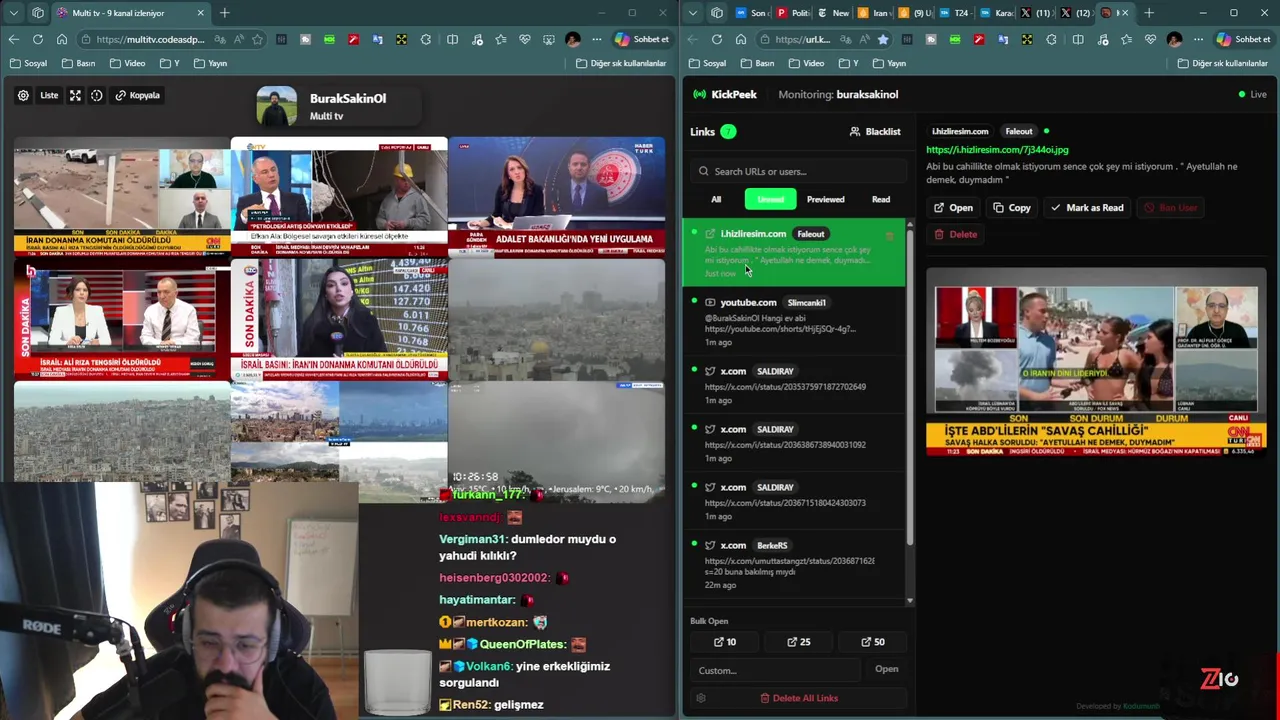Click Sohbet et Copilot button in left browser
This screenshot has height=720, width=1280.
tap(642, 39)
